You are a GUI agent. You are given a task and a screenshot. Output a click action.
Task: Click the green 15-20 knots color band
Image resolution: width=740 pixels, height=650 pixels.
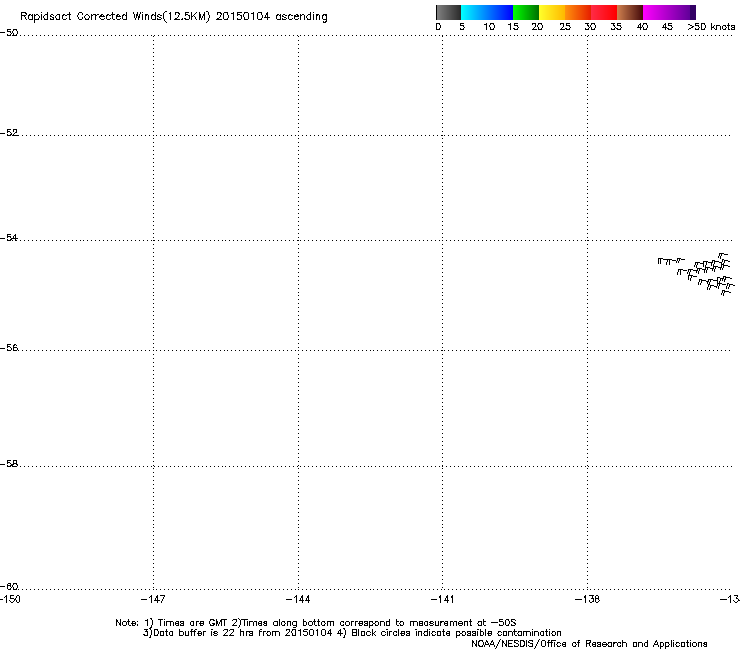click(526, 12)
